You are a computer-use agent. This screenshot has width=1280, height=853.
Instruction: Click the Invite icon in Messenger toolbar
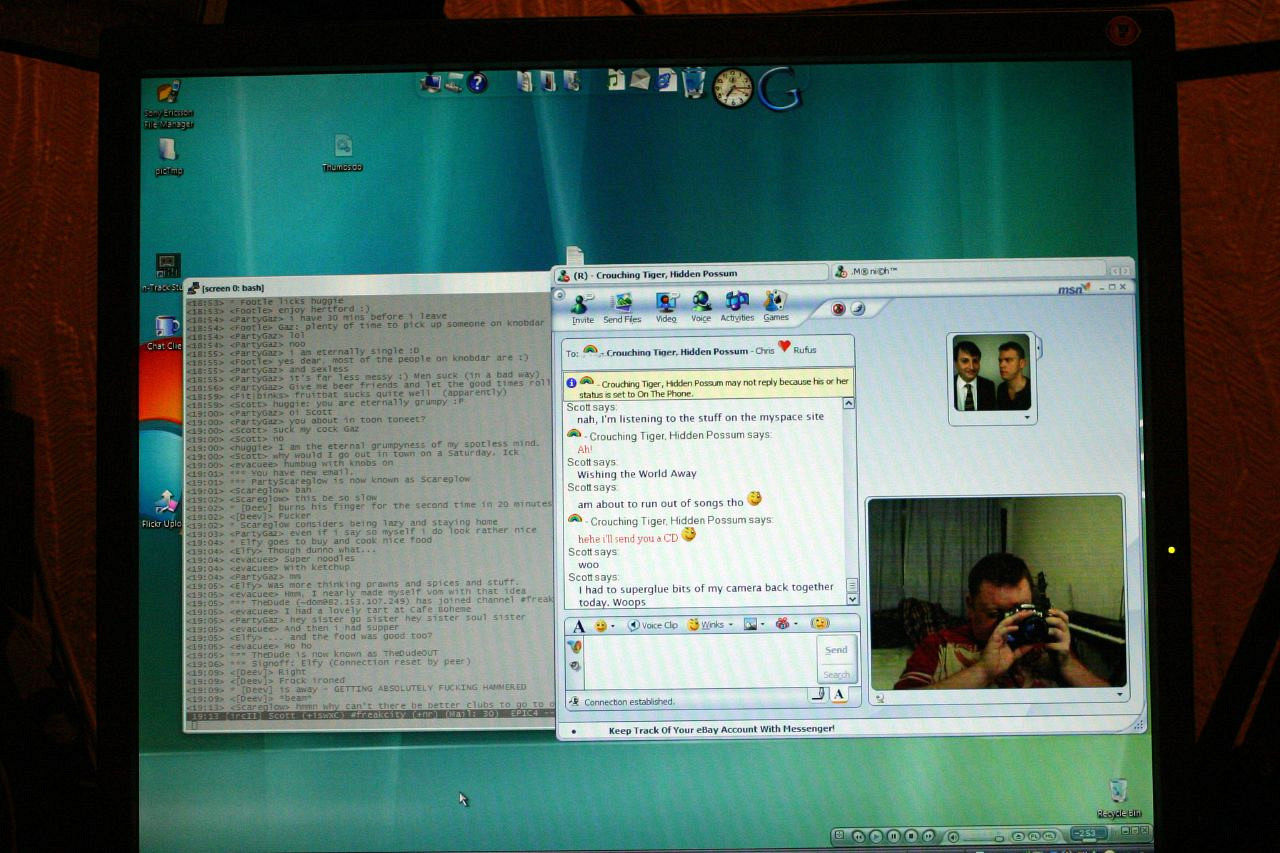[583, 304]
